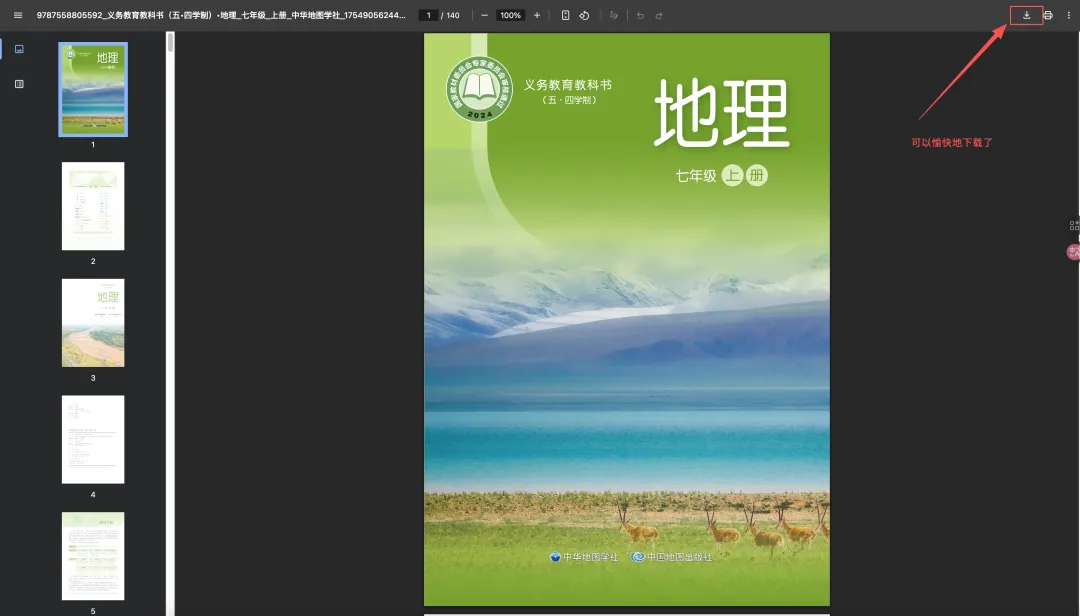Click the total pages '140' text
This screenshot has width=1080, height=616.
tap(453, 15)
